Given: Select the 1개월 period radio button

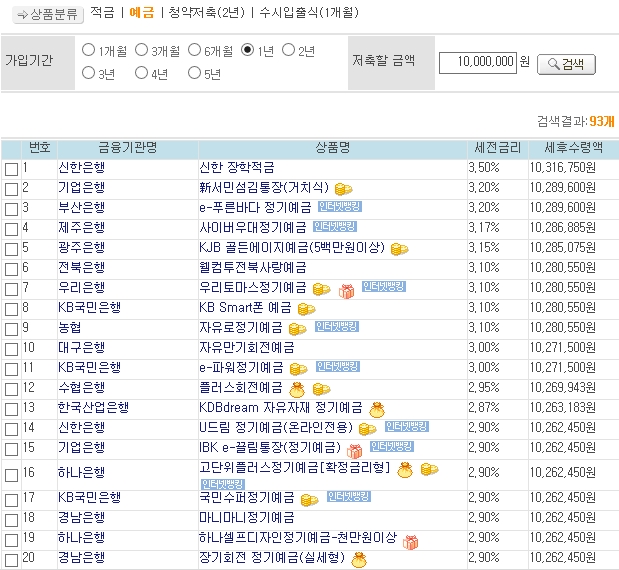Looking at the screenshot, I should tap(88, 50).
